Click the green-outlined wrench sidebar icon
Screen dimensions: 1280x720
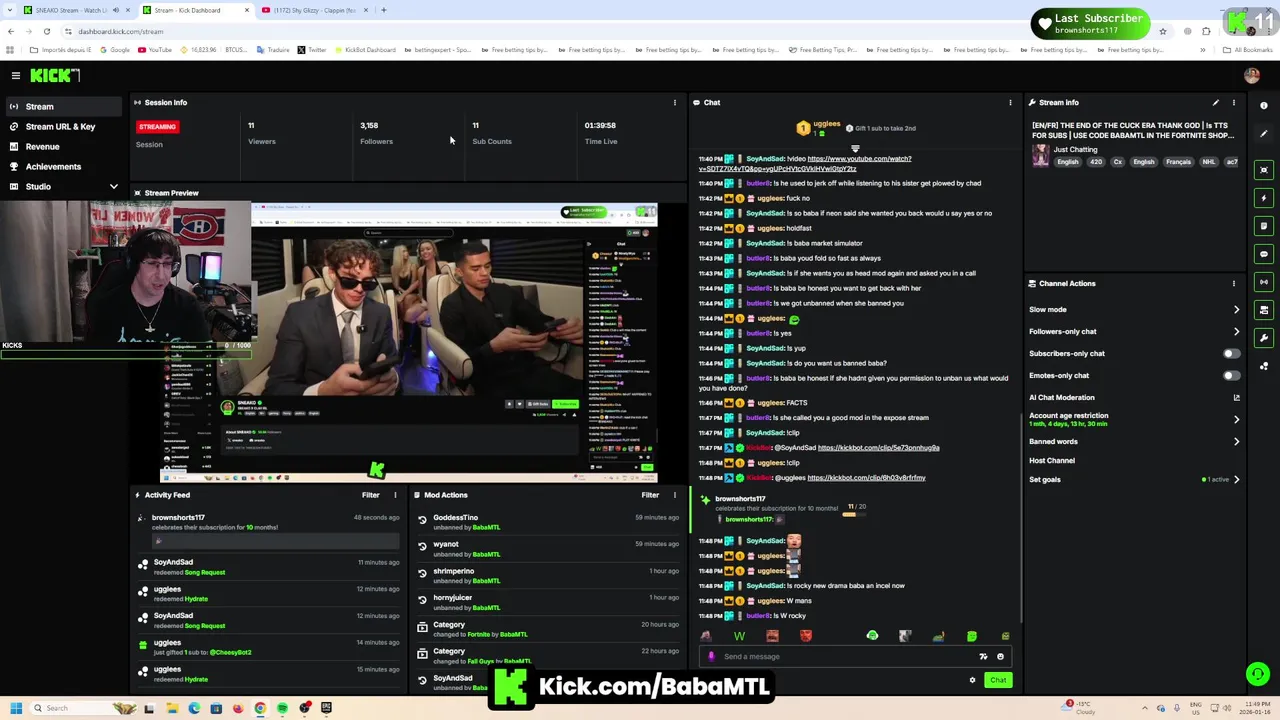(x=1264, y=338)
